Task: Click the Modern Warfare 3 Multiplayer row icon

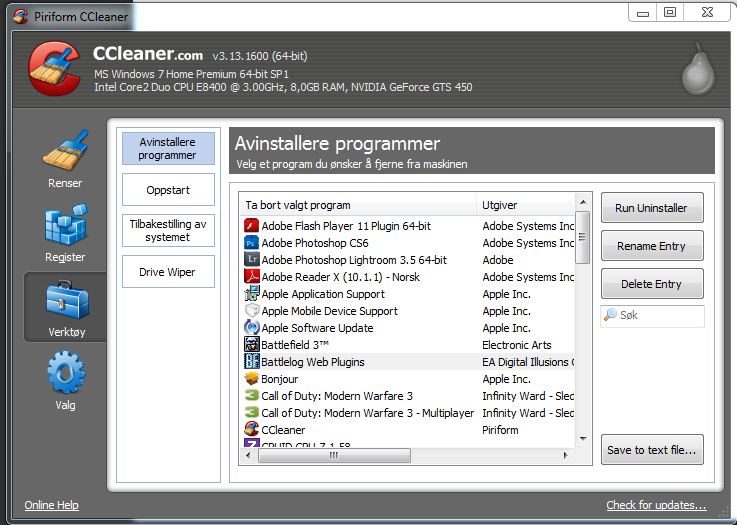Action: pos(251,413)
